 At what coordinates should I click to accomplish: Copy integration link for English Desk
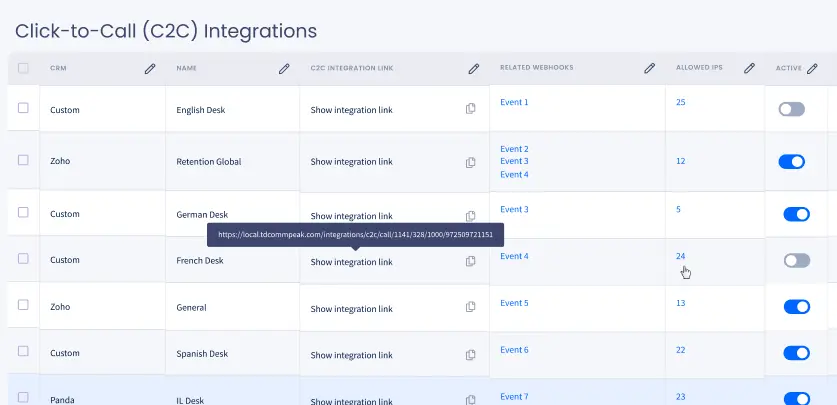(470, 109)
